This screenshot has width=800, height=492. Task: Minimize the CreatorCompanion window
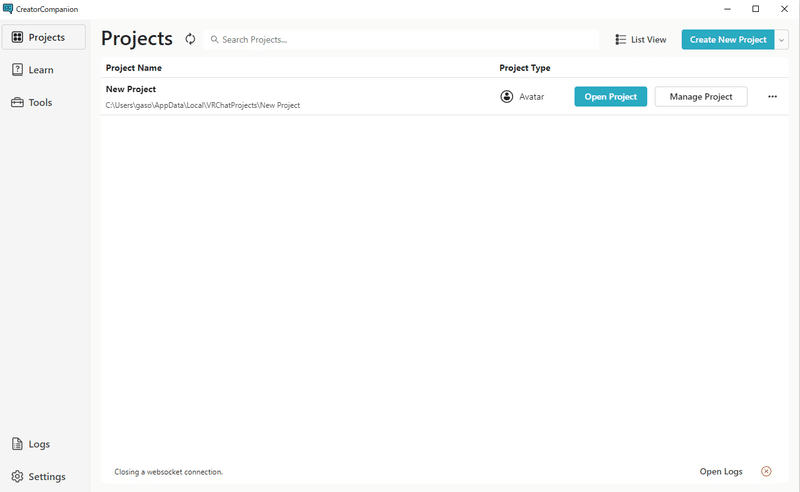[x=728, y=9]
